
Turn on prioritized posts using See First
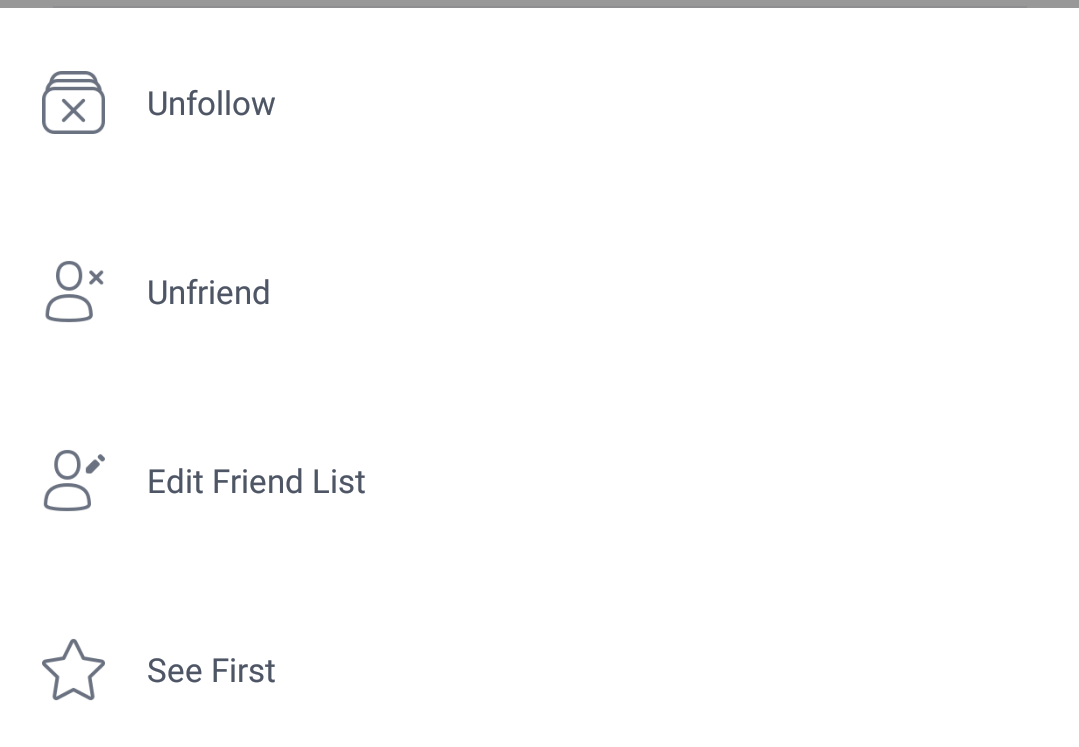211,670
